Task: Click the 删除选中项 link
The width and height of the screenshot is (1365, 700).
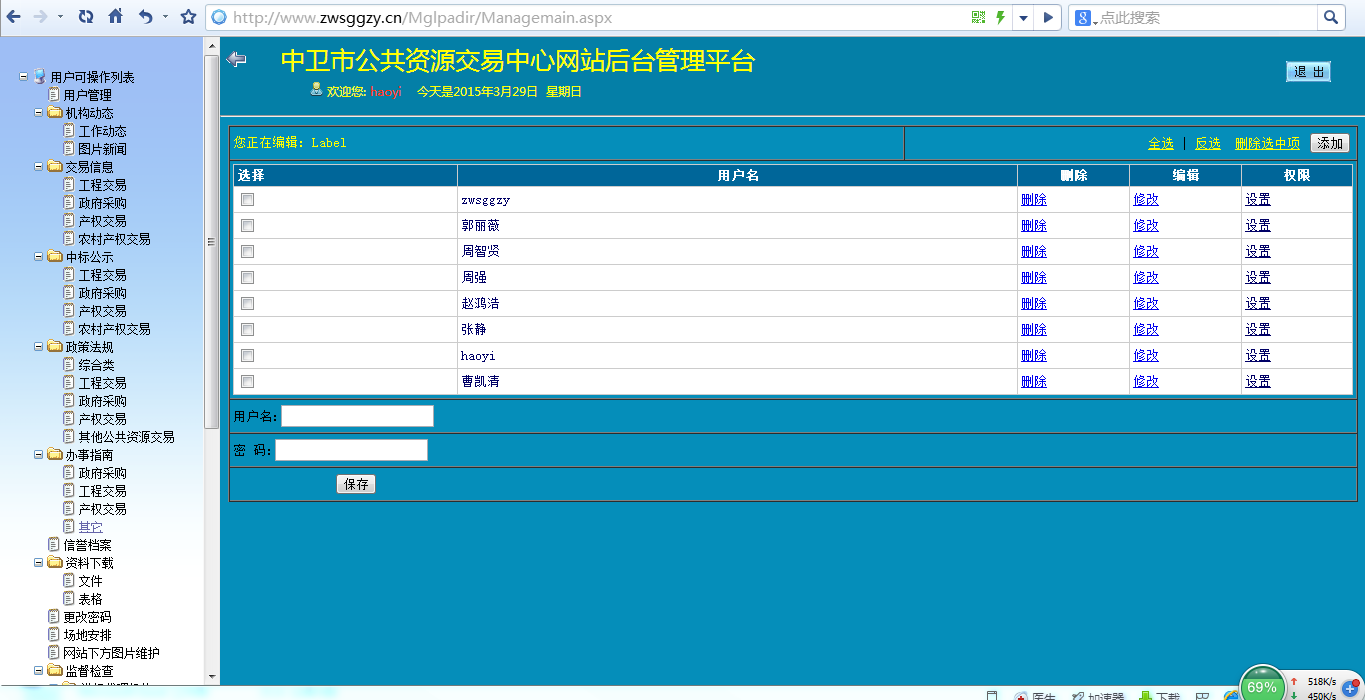Action: tap(1267, 143)
